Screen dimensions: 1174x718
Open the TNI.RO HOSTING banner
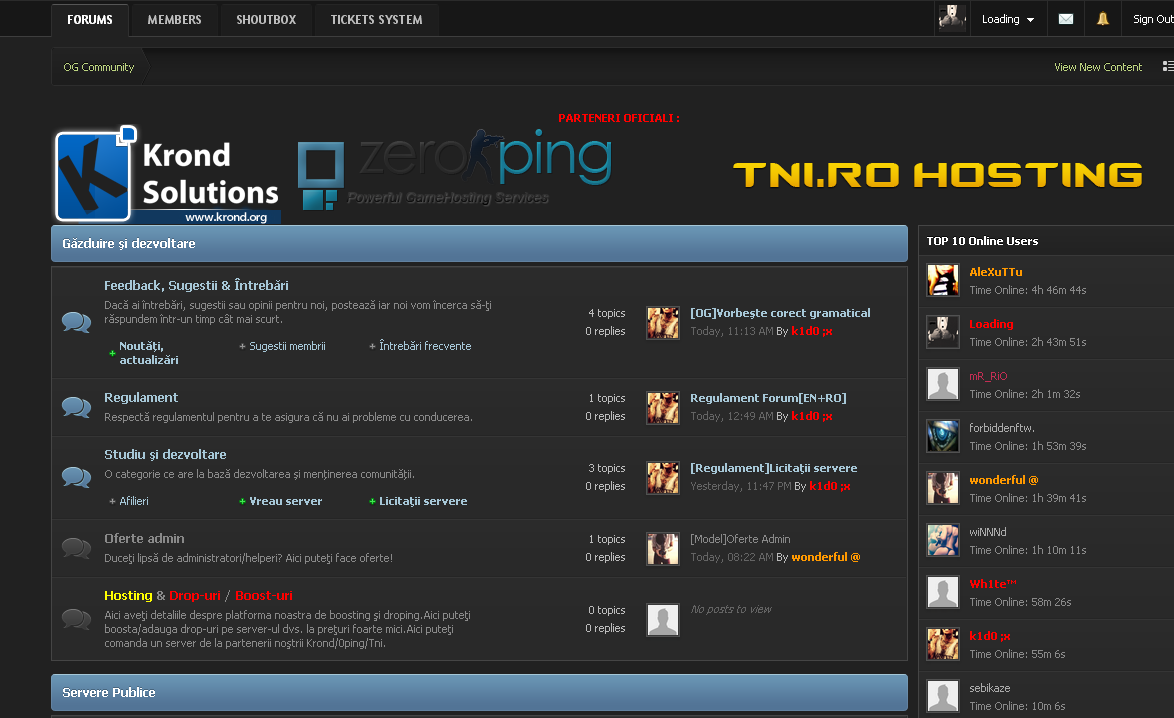(937, 175)
